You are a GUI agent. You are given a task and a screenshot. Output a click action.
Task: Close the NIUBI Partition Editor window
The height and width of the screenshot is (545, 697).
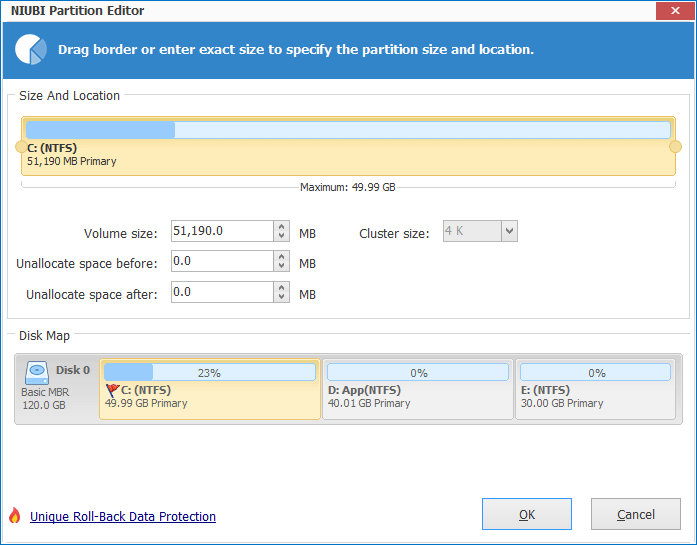tap(675, 11)
